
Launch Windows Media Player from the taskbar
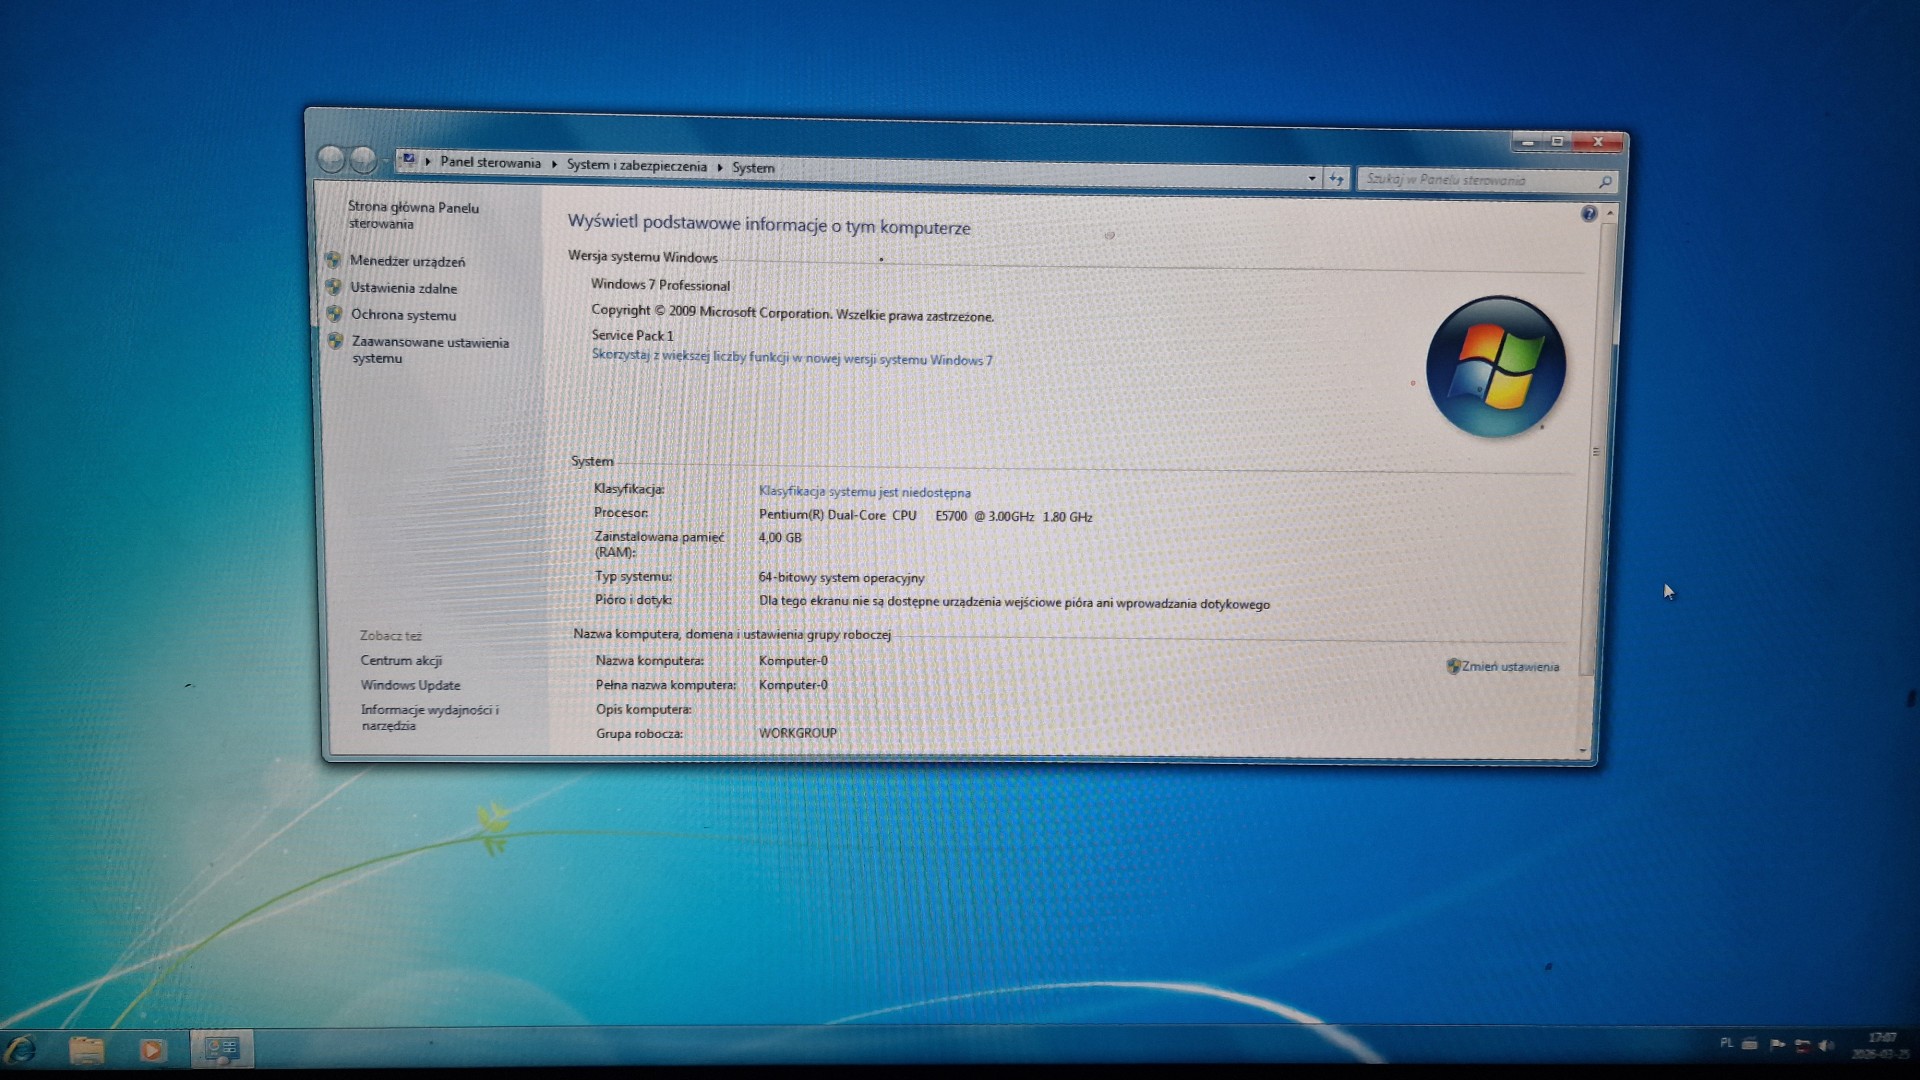(152, 1050)
